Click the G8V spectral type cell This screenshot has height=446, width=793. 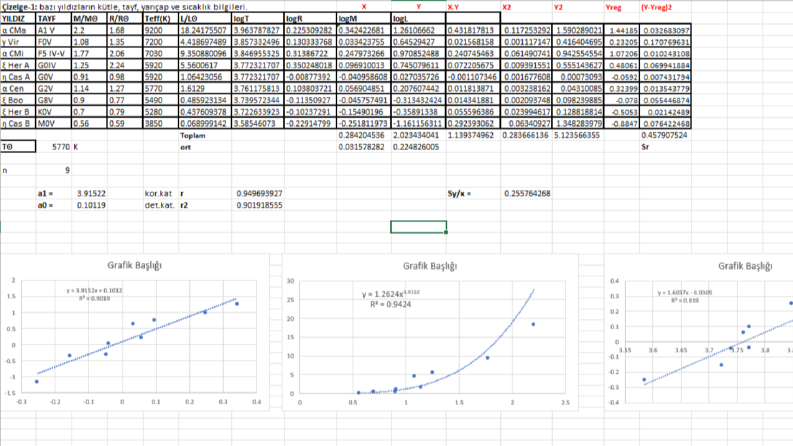click(x=54, y=100)
